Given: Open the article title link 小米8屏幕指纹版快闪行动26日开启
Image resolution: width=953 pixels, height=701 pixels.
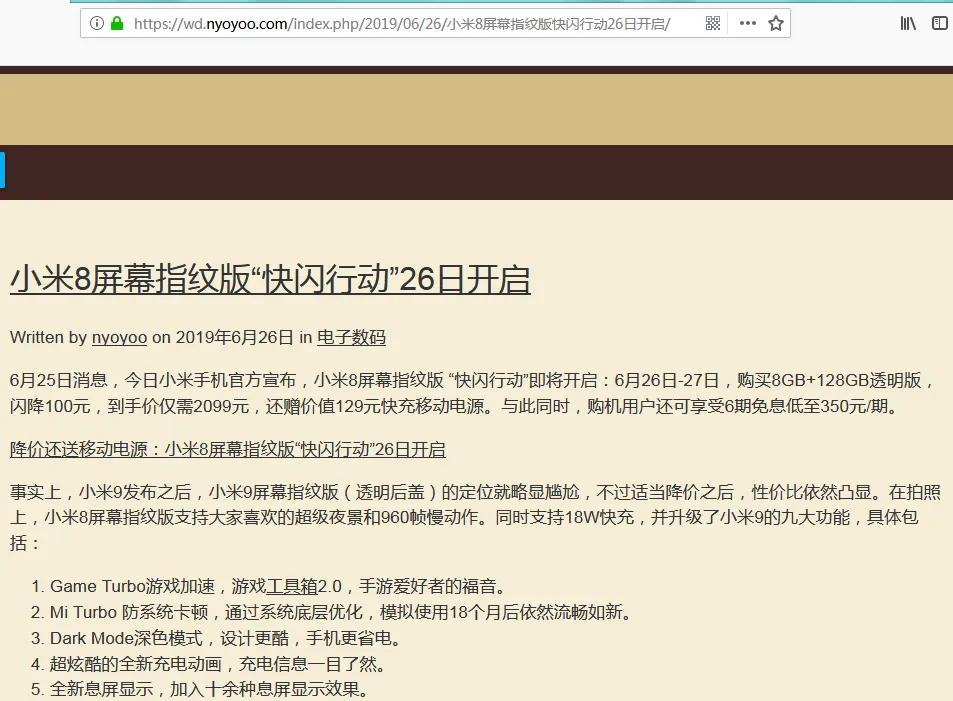Looking at the screenshot, I should point(270,279).
